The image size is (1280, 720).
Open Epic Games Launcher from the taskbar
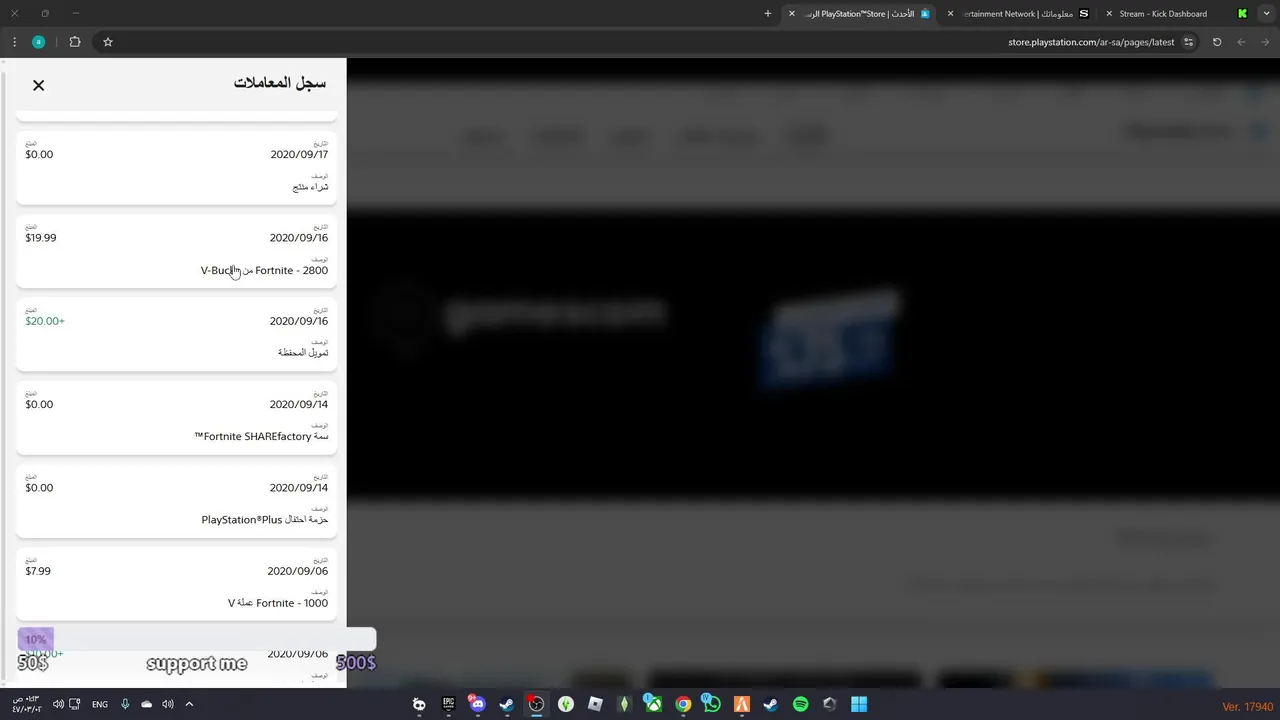tap(448, 704)
